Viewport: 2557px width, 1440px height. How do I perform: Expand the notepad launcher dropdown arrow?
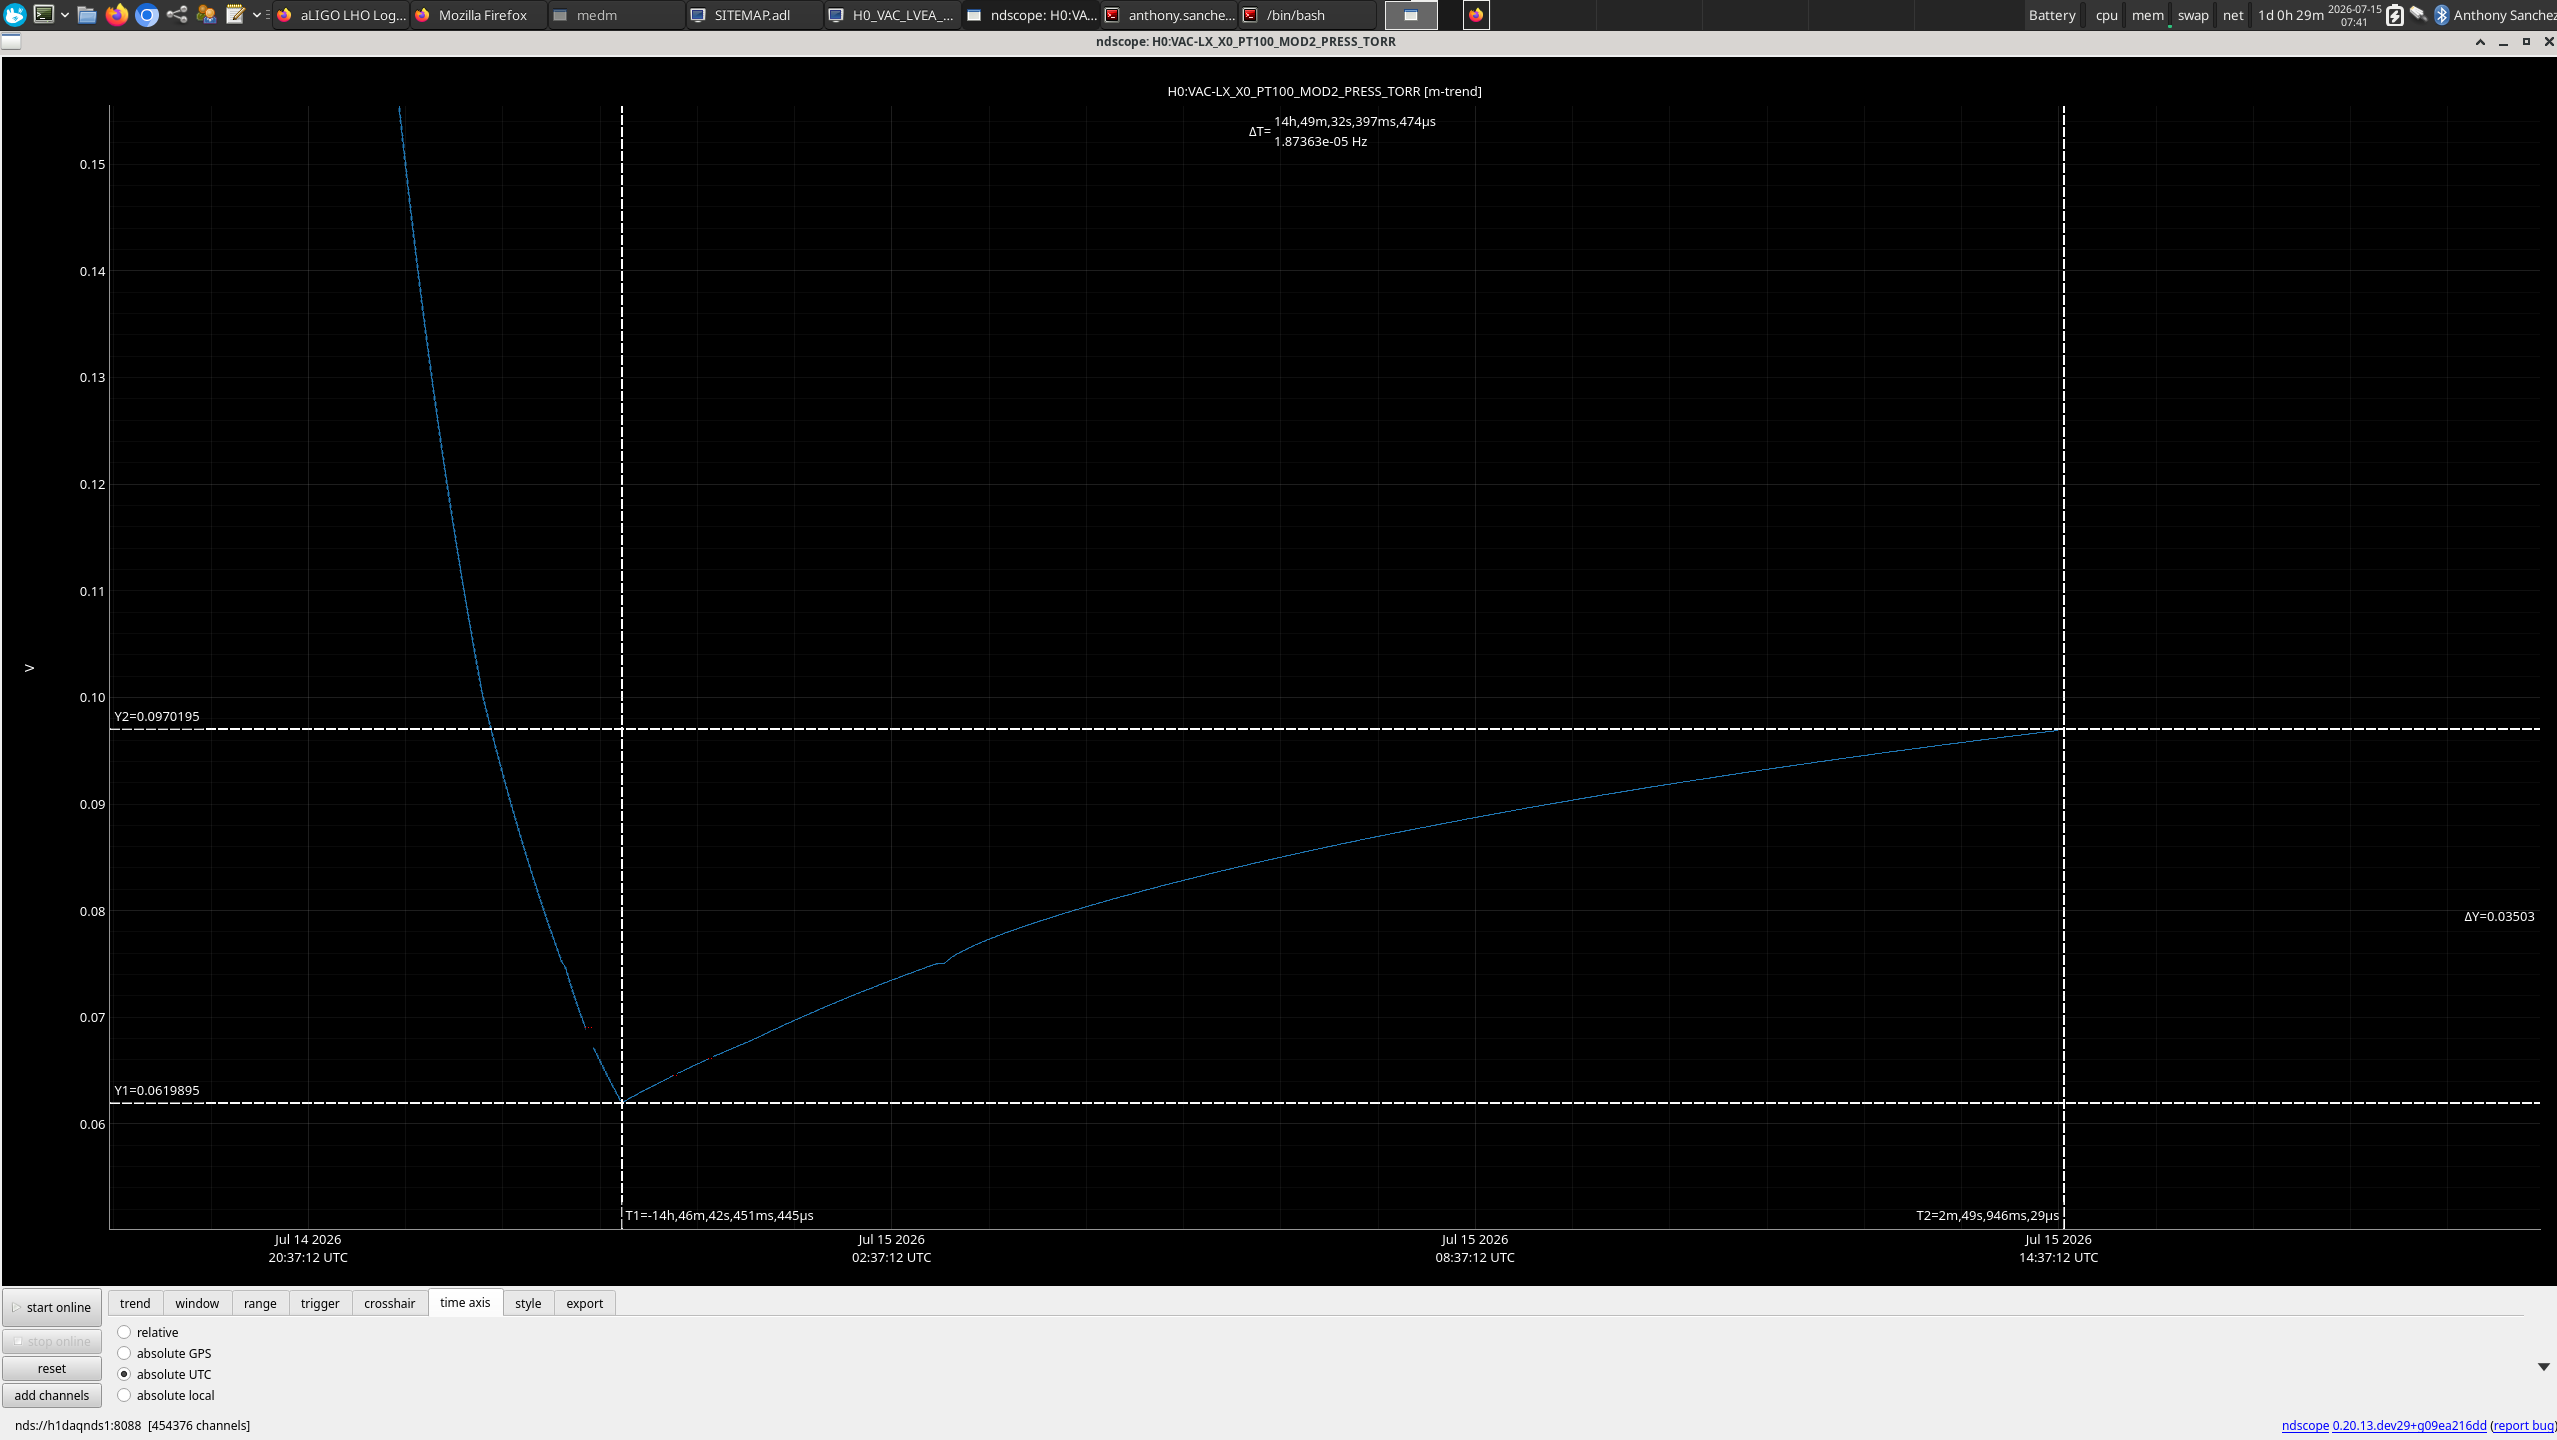[x=257, y=15]
